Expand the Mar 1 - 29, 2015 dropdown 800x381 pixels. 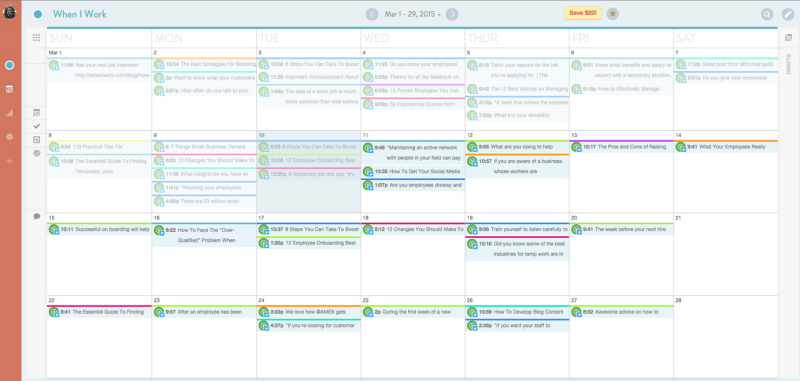tap(413, 14)
